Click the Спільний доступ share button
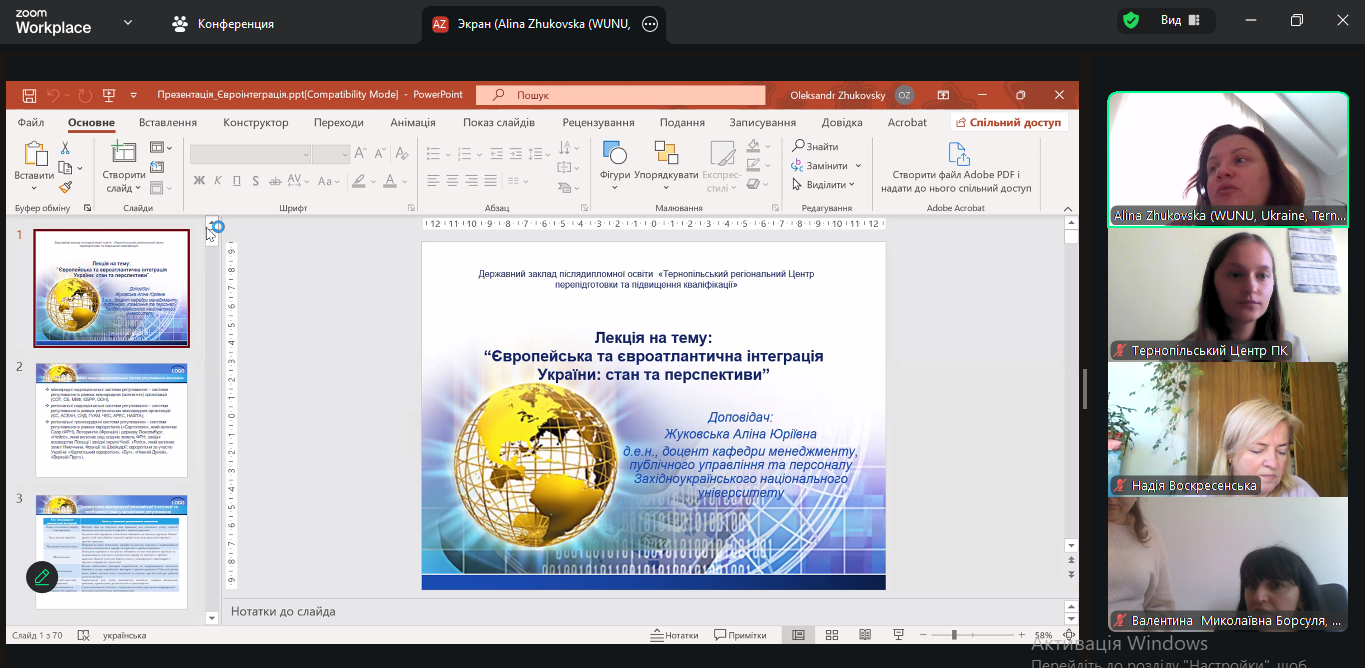 1008,123
